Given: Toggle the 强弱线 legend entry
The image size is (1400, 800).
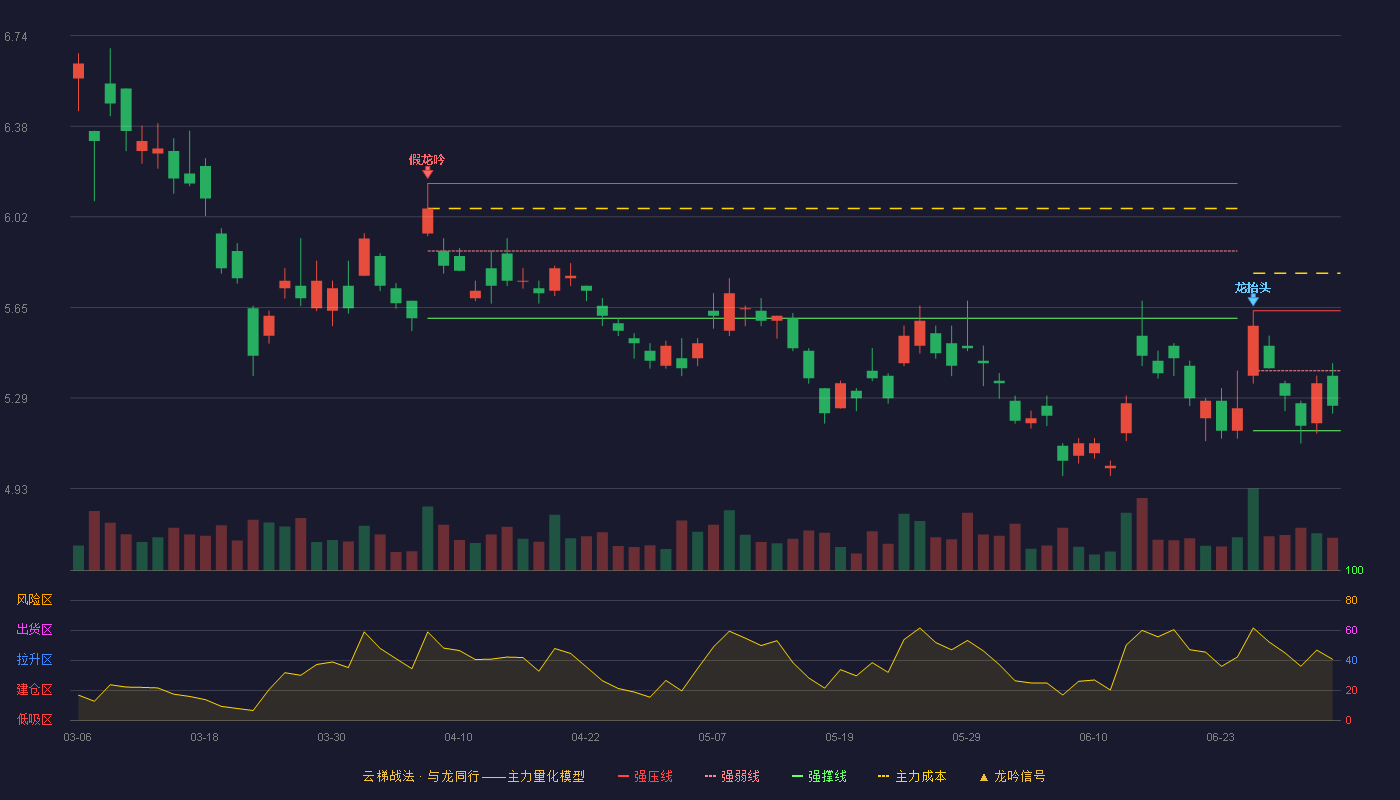Looking at the screenshot, I should [x=732, y=776].
